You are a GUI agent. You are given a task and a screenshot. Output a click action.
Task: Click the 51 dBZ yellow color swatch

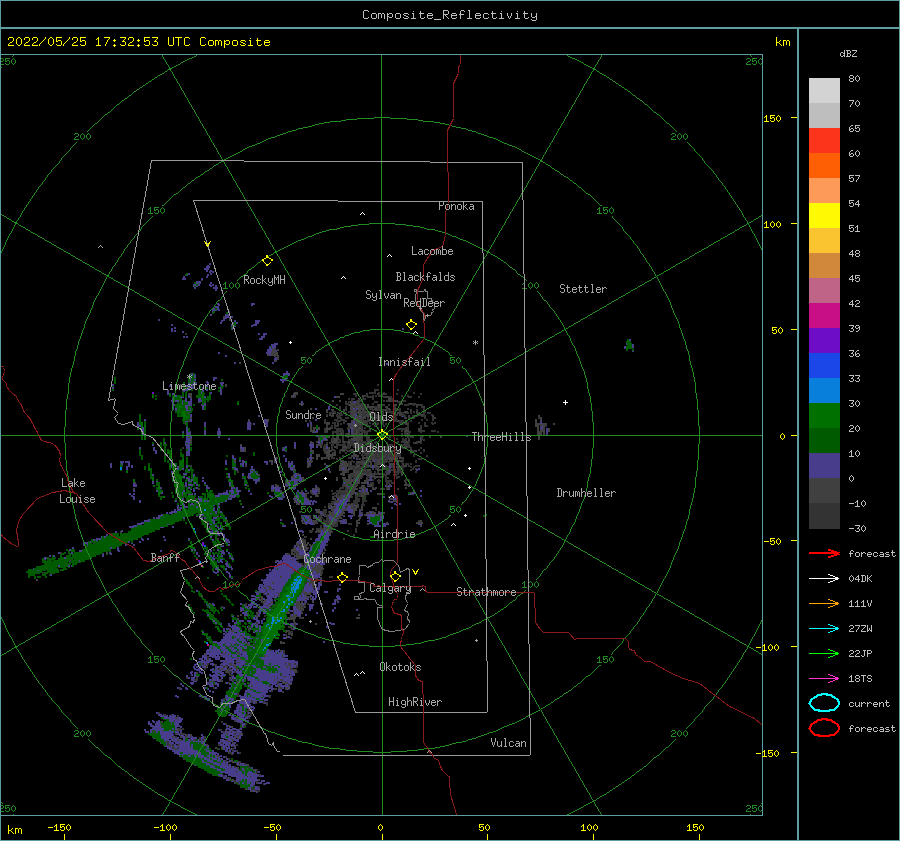click(824, 215)
